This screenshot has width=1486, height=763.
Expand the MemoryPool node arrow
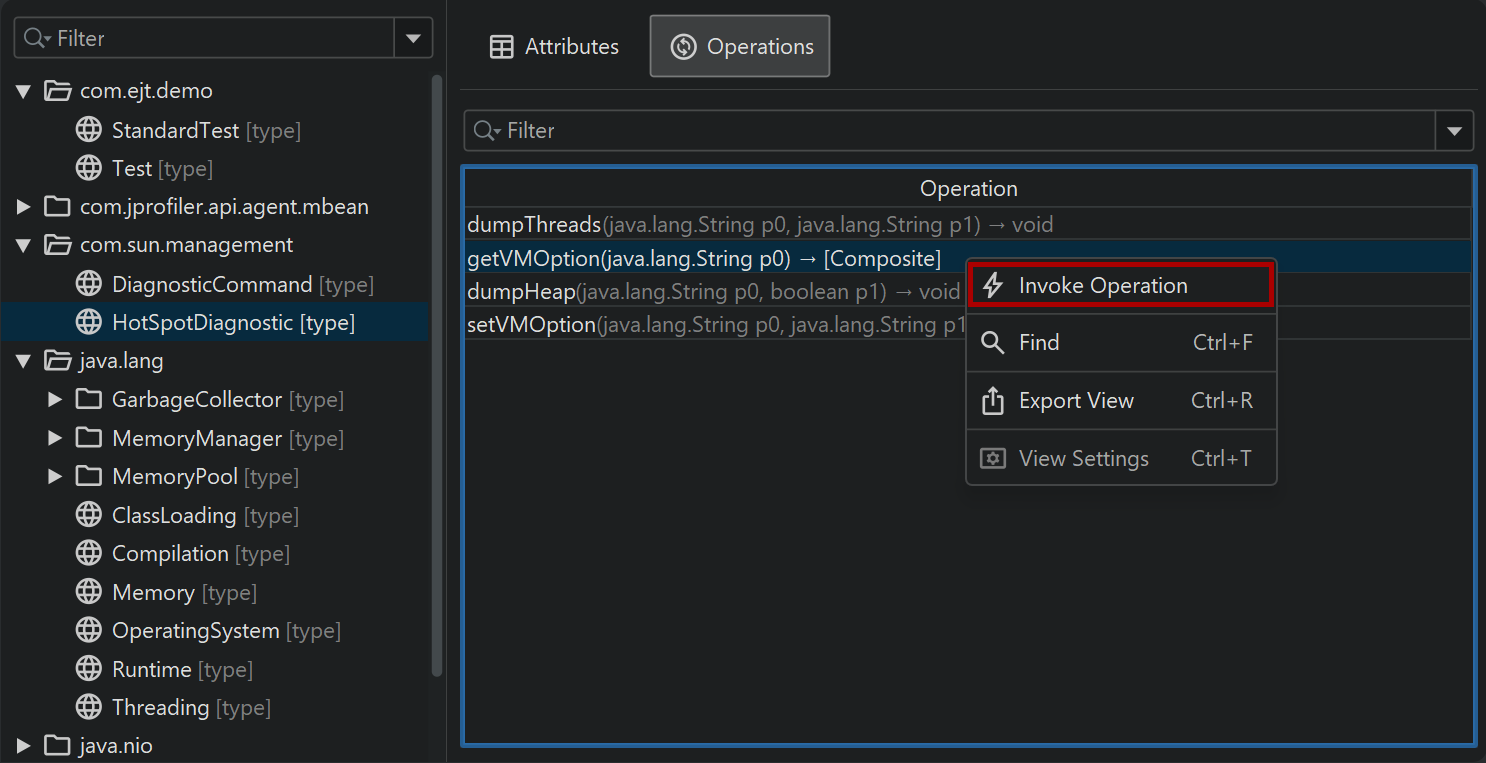(x=55, y=477)
